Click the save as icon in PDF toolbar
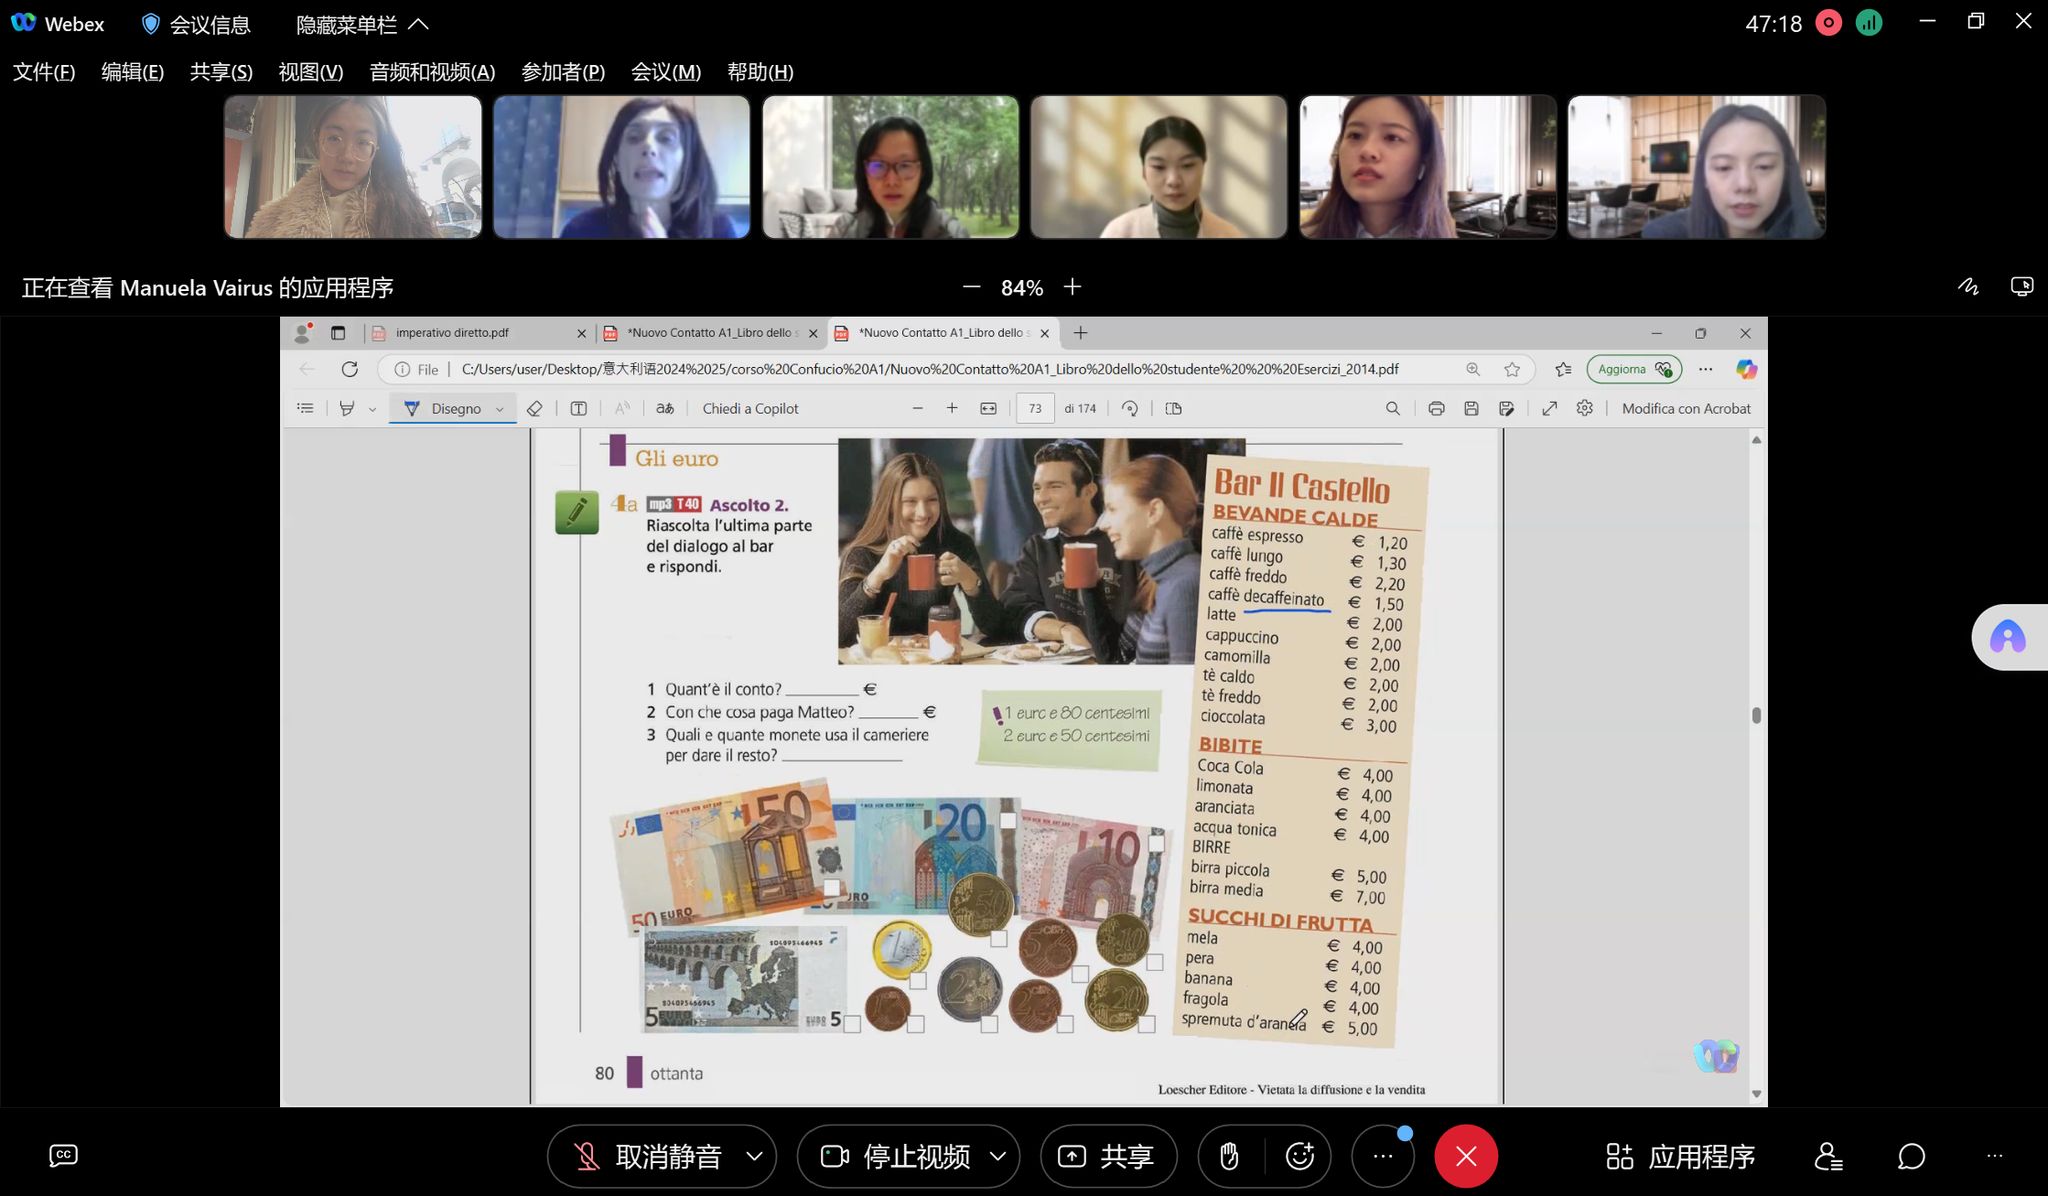2048x1196 pixels. tap(1506, 408)
